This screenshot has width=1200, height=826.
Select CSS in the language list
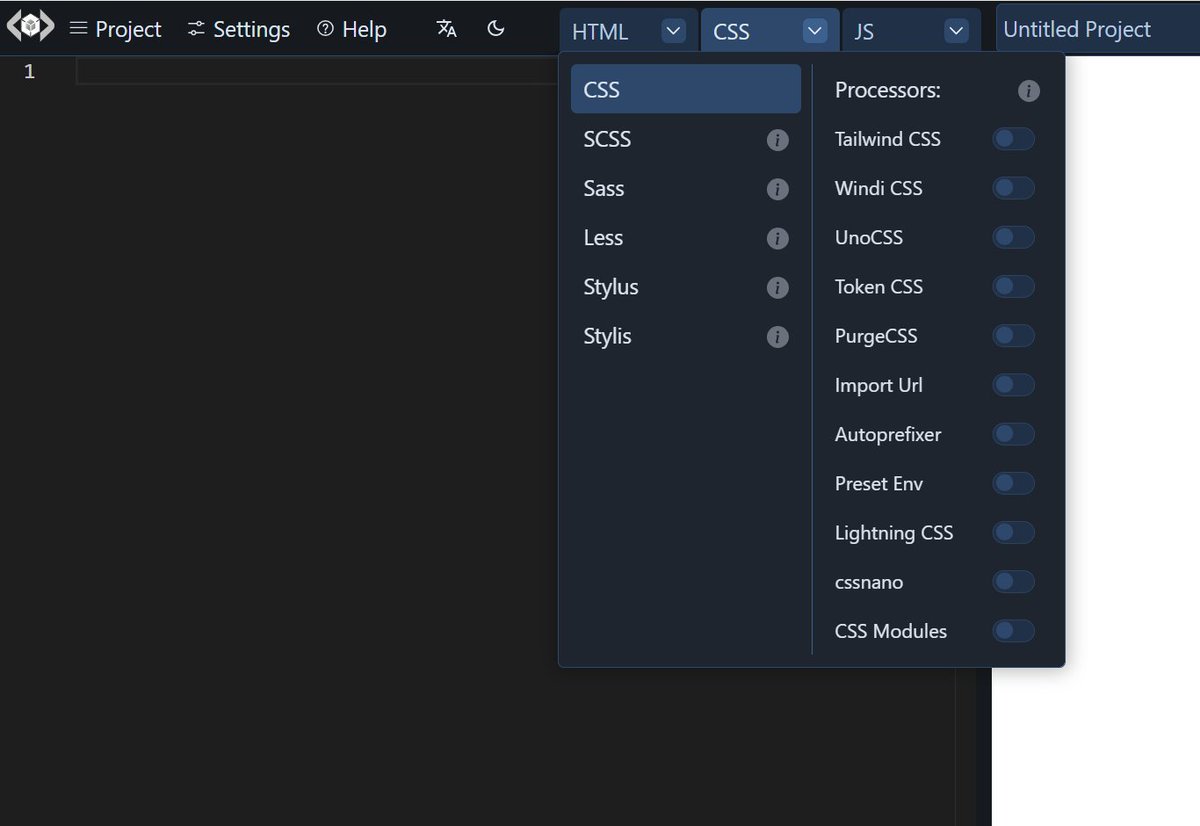(x=686, y=89)
